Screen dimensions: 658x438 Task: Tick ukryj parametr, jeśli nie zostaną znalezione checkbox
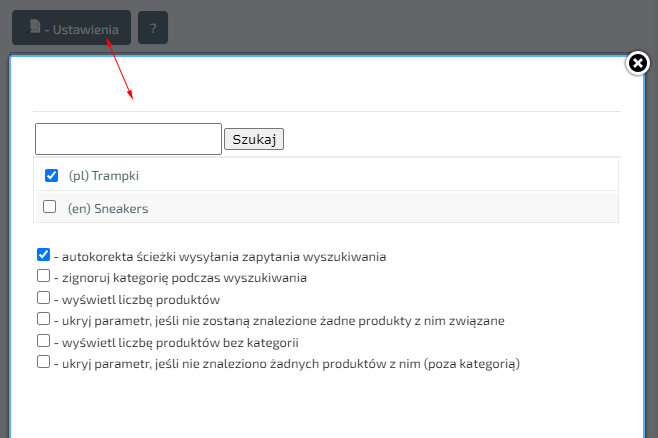tap(43, 319)
